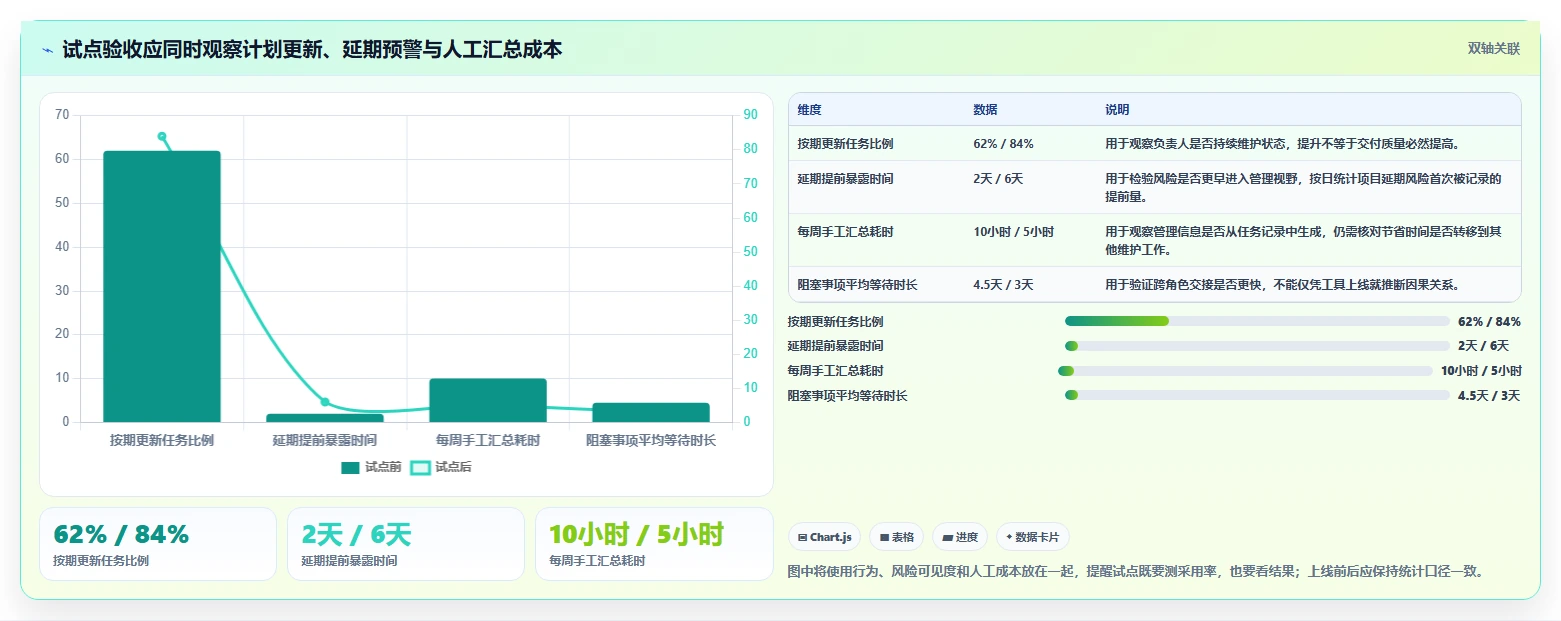Click the 每周手工汇总耗时 progress bar

point(1246,371)
